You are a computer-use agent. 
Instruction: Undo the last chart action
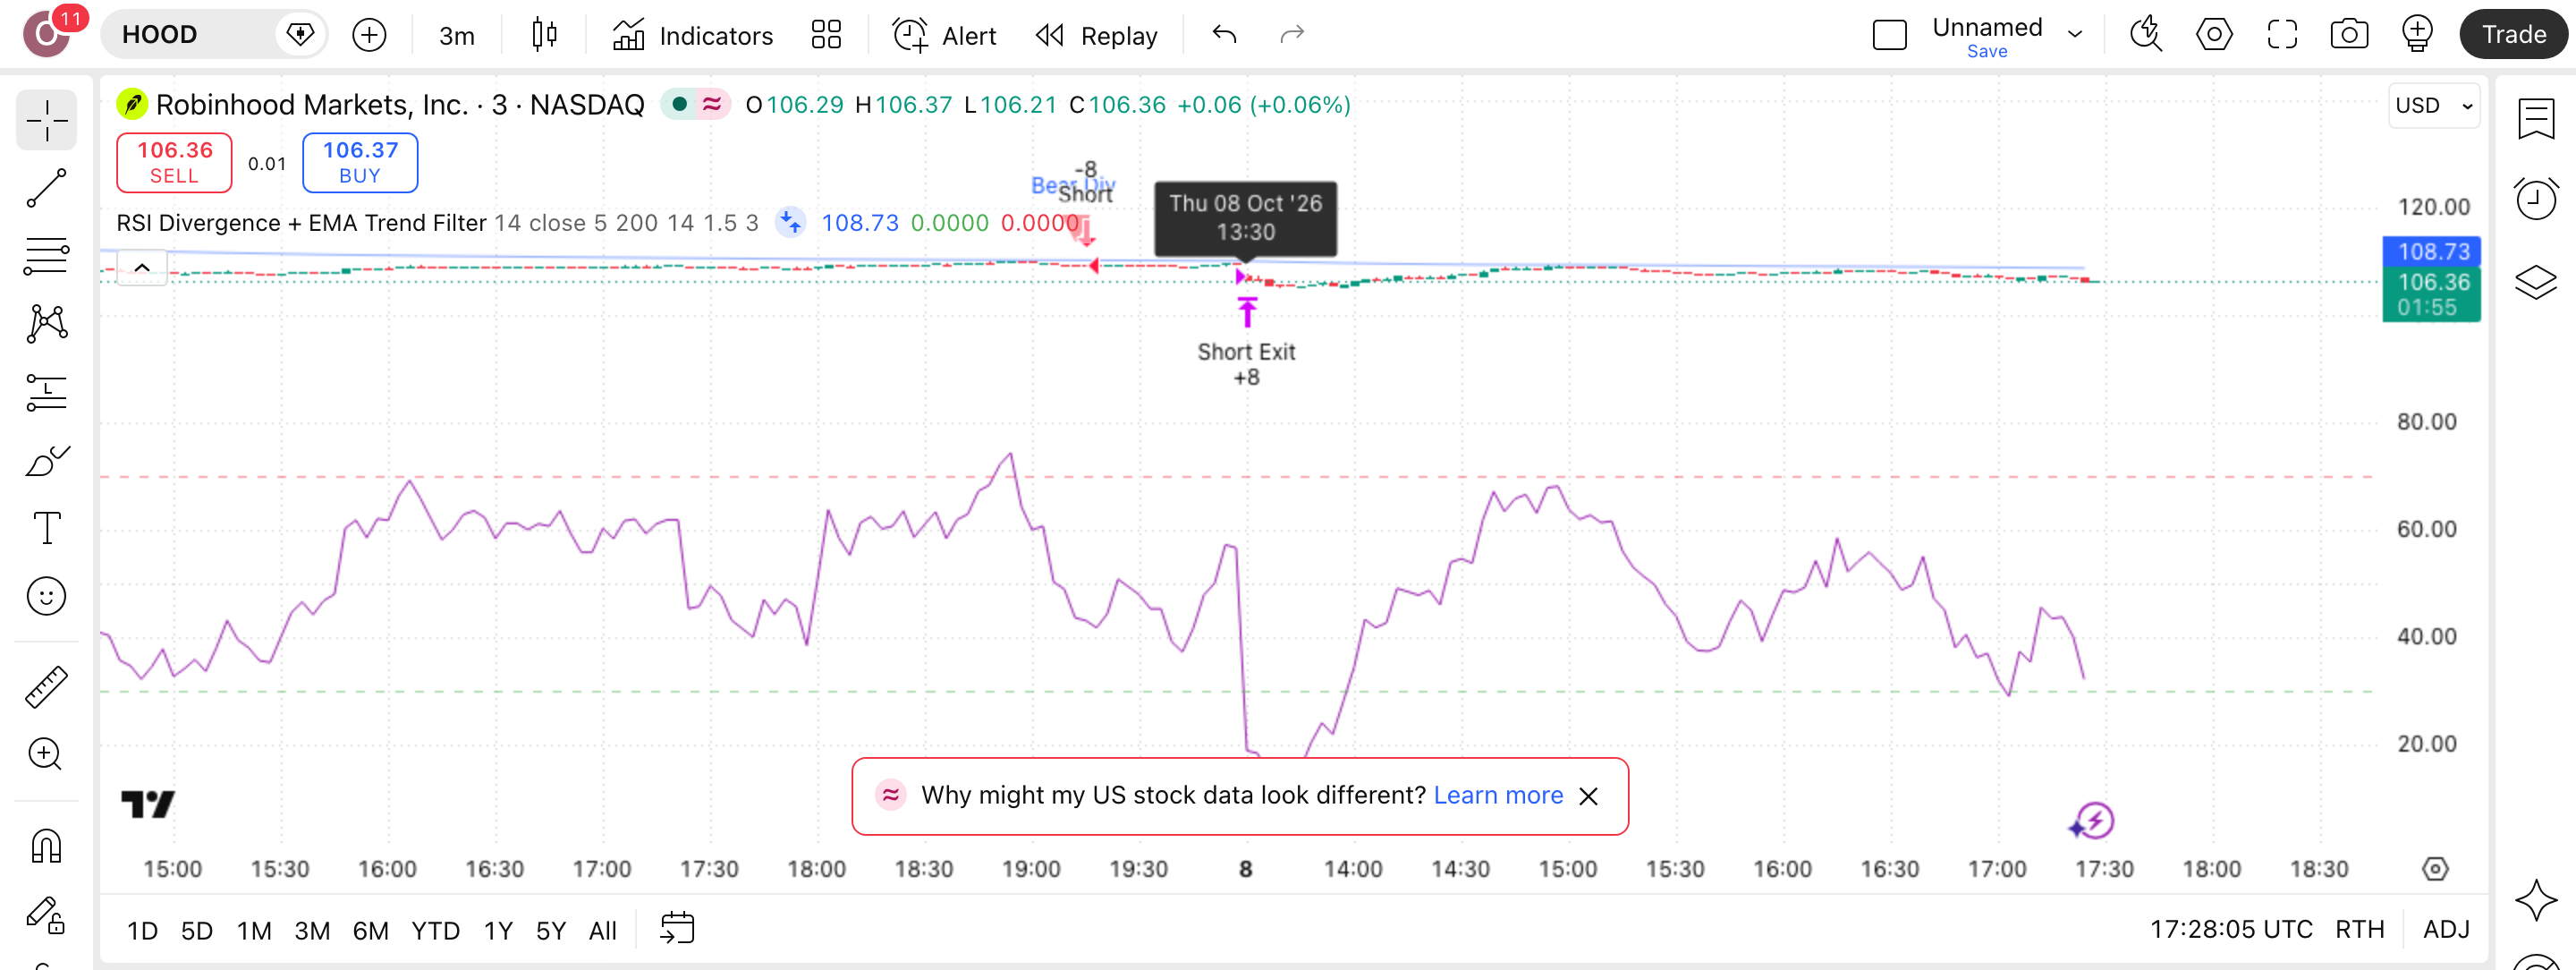tap(1225, 35)
